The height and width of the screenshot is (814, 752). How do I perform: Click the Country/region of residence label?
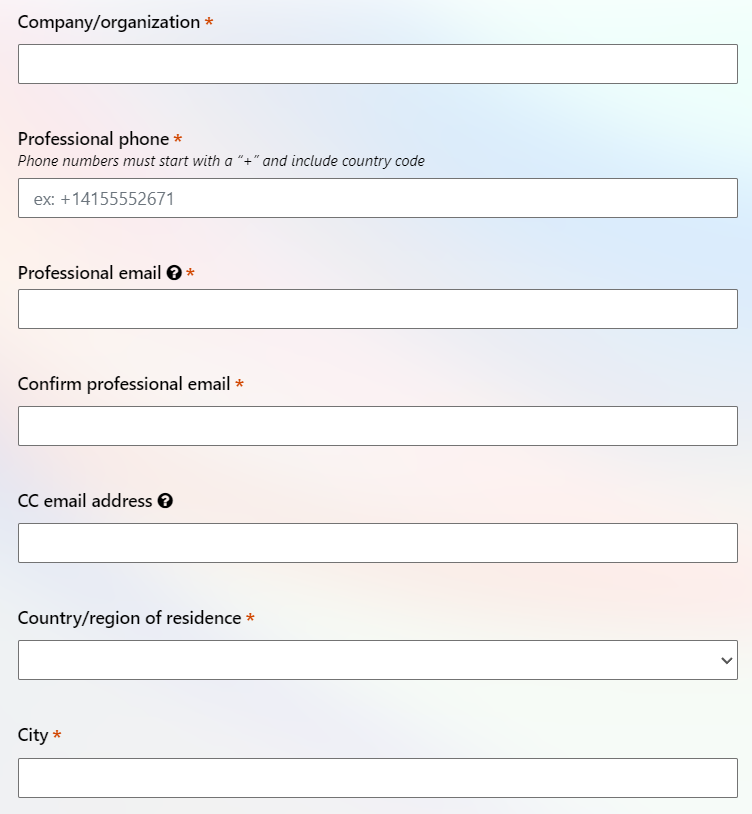pyautogui.click(x=129, y=618)
